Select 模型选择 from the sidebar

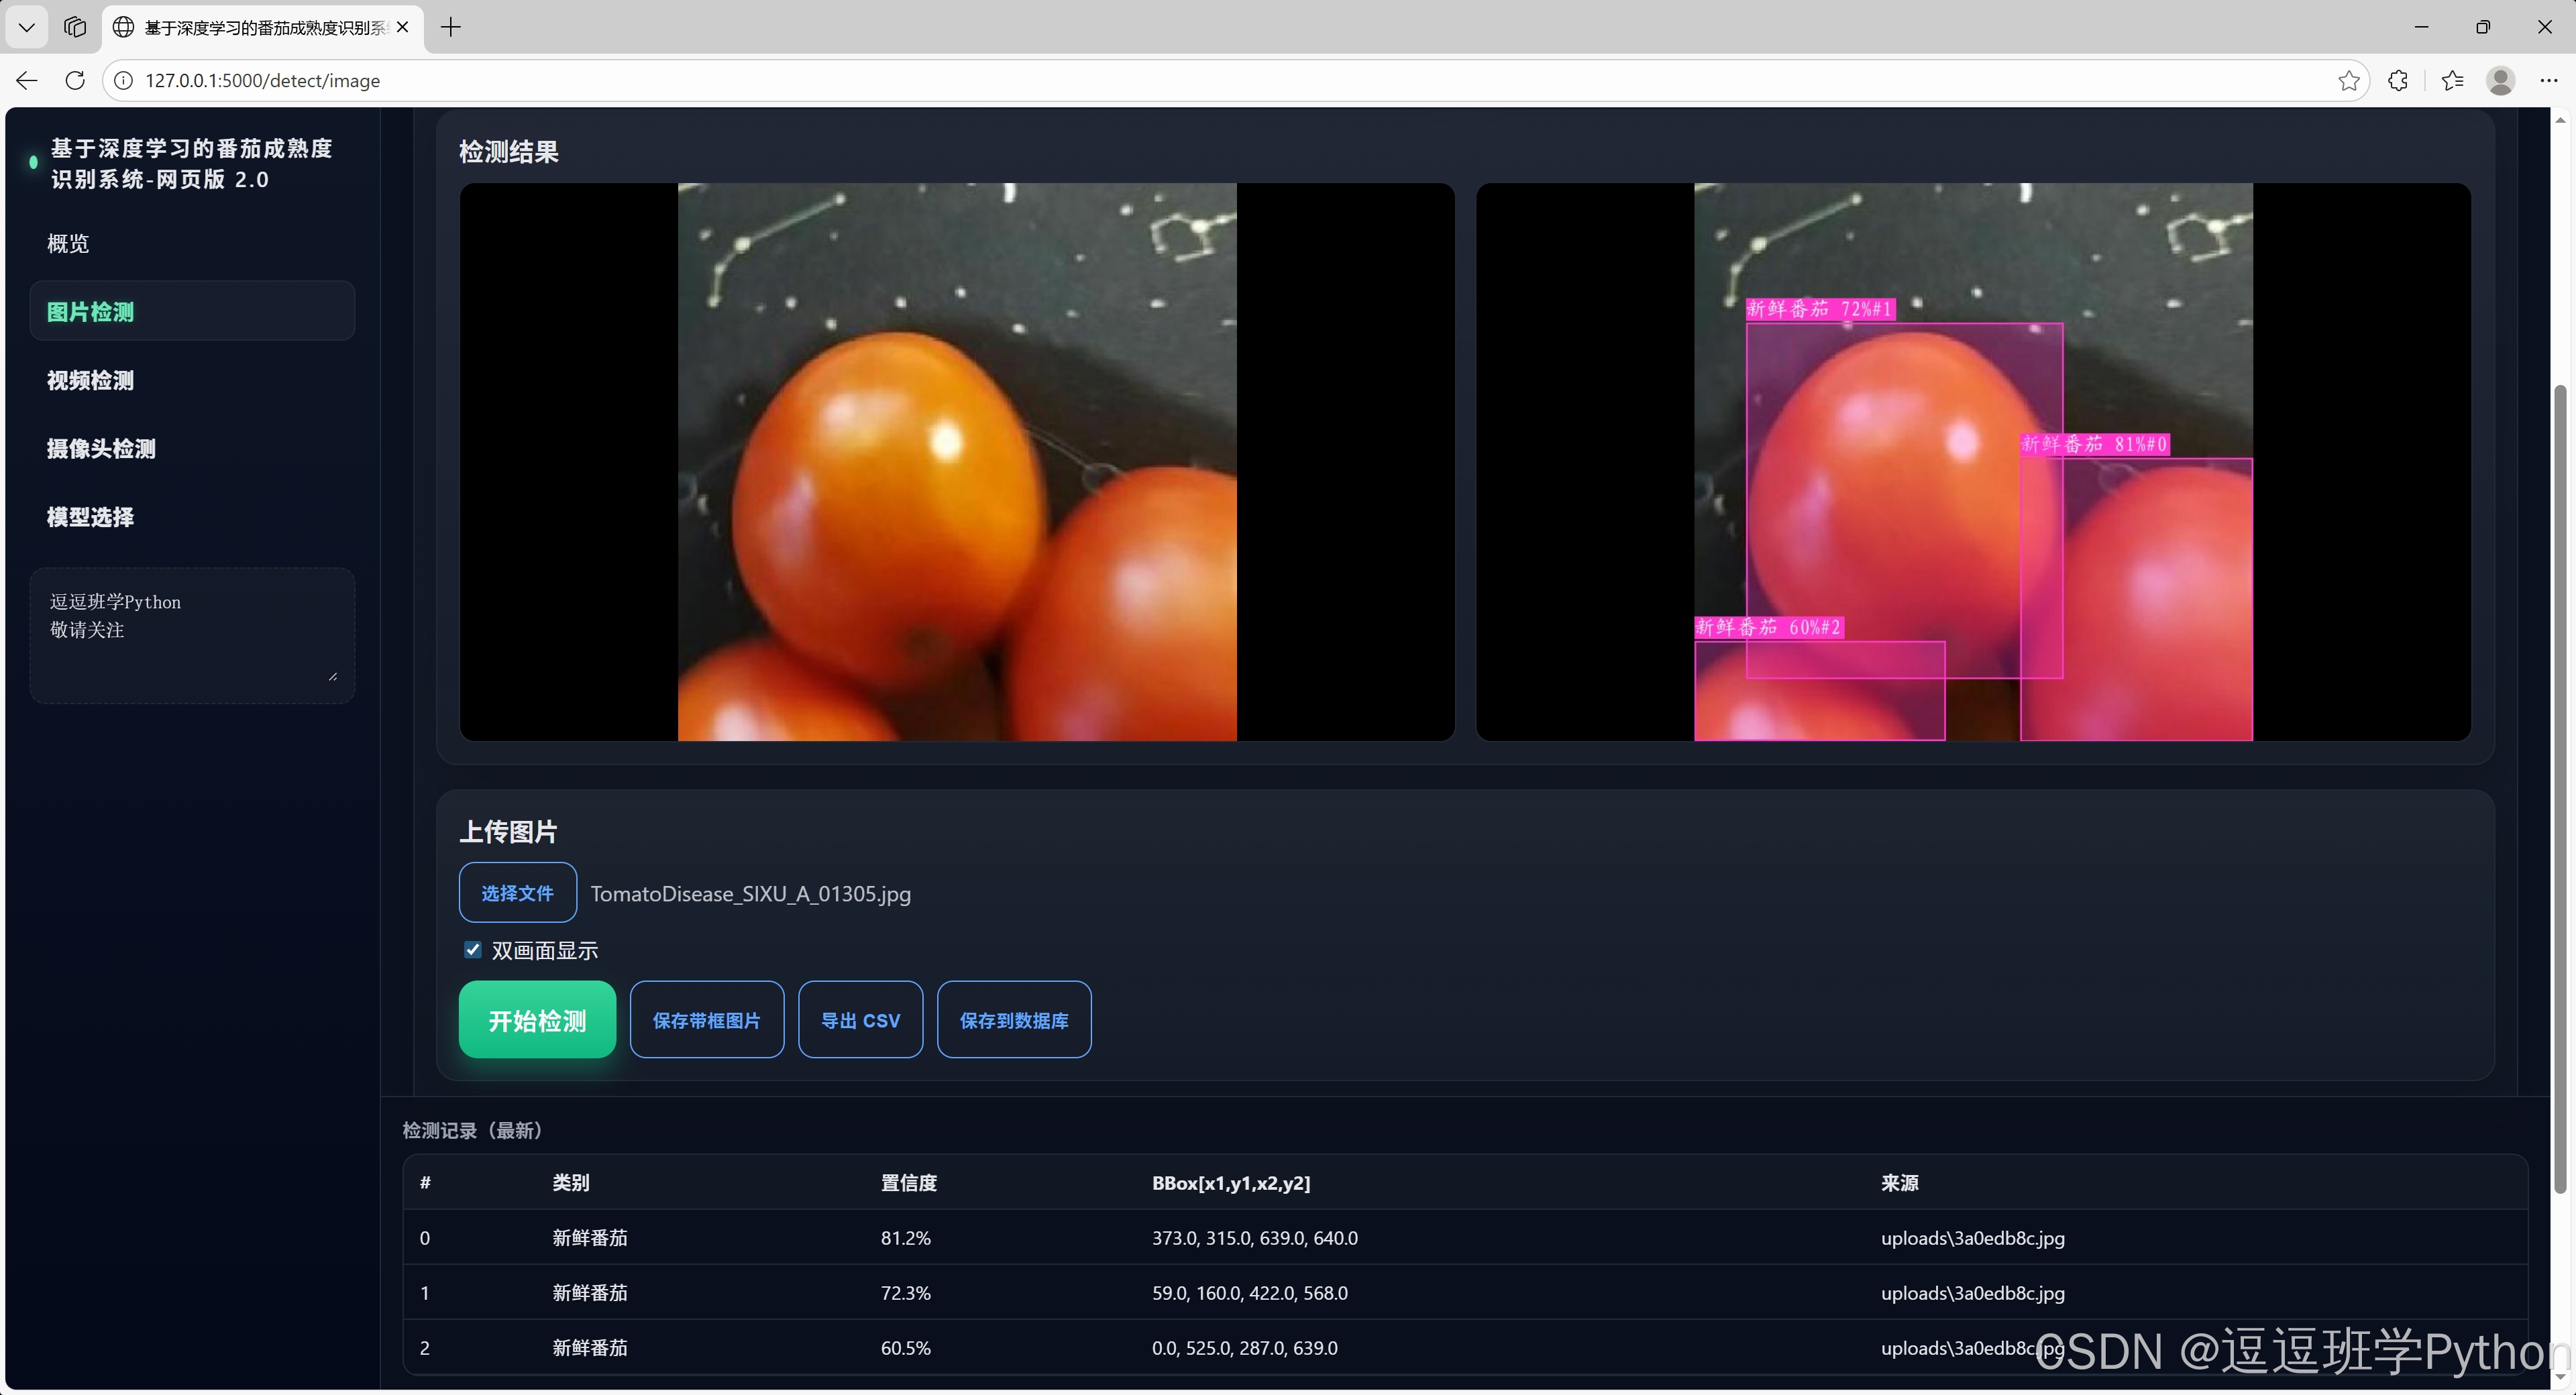(90, 517)
